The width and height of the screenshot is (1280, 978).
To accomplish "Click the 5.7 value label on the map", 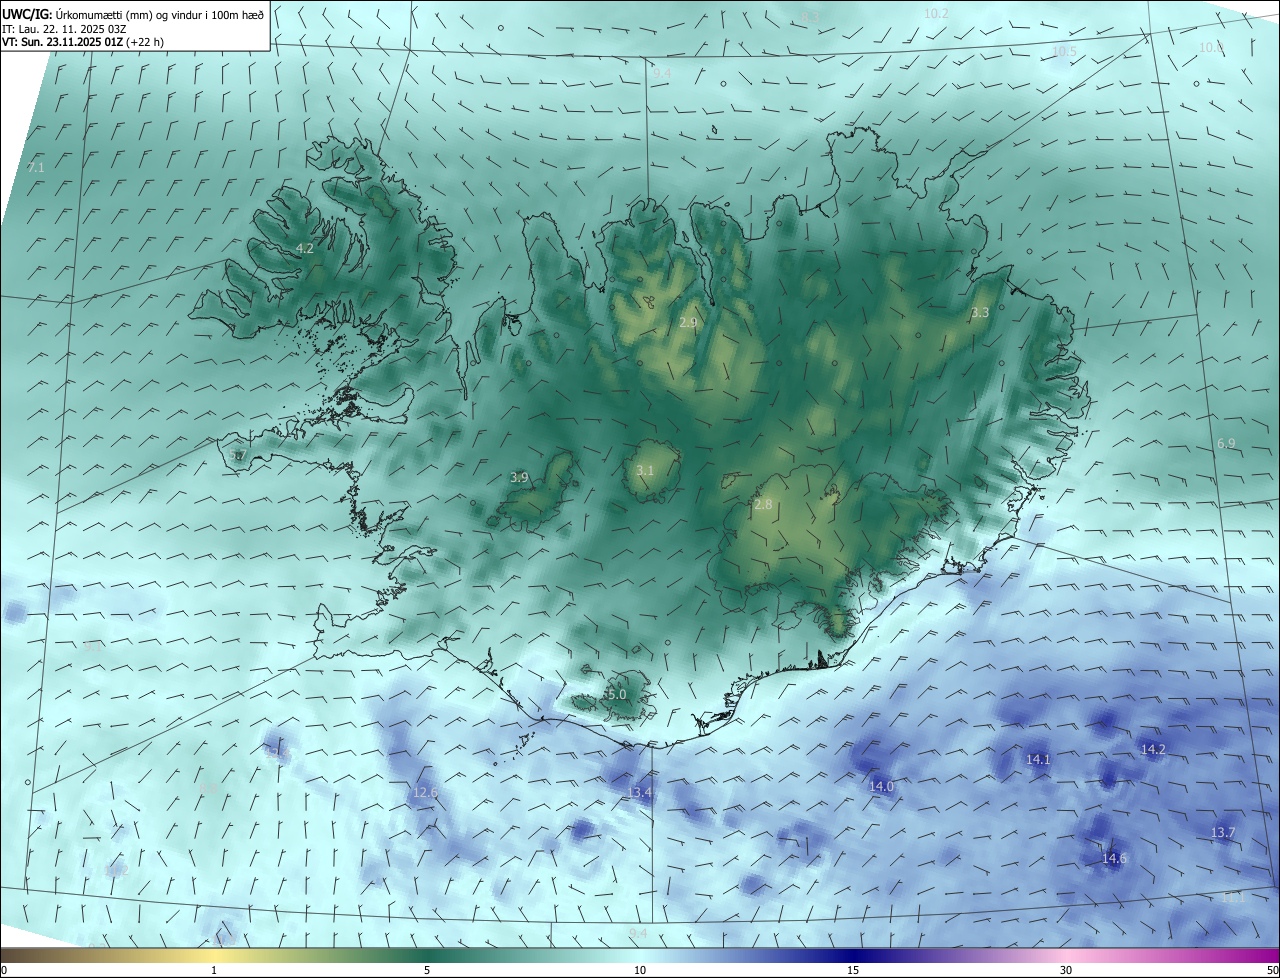I will [237, 455].
